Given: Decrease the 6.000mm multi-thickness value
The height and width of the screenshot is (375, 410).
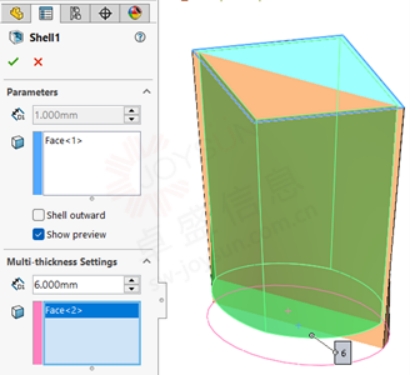Looking at the screenshot, I should click(x=132, y=289).
